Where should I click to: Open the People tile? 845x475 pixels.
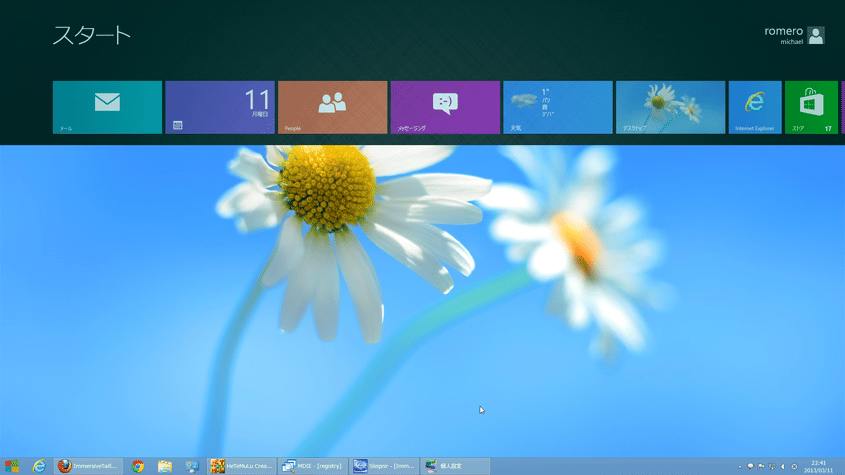tap(333, 107)
